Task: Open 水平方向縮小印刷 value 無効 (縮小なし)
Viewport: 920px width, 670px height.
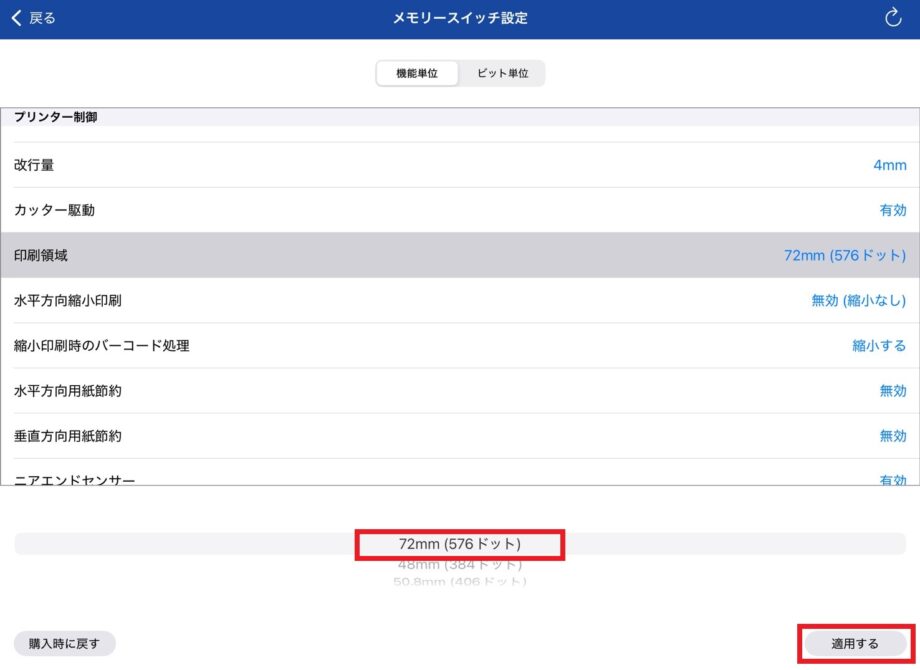Action: pyautogui.click(x=858, y=300)
